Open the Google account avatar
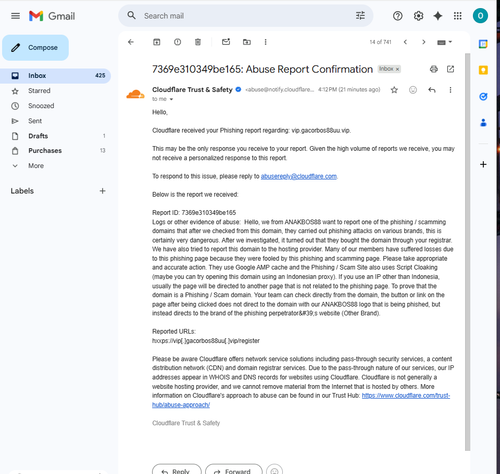This screenshot has width=500, height=474. point(480,16)
